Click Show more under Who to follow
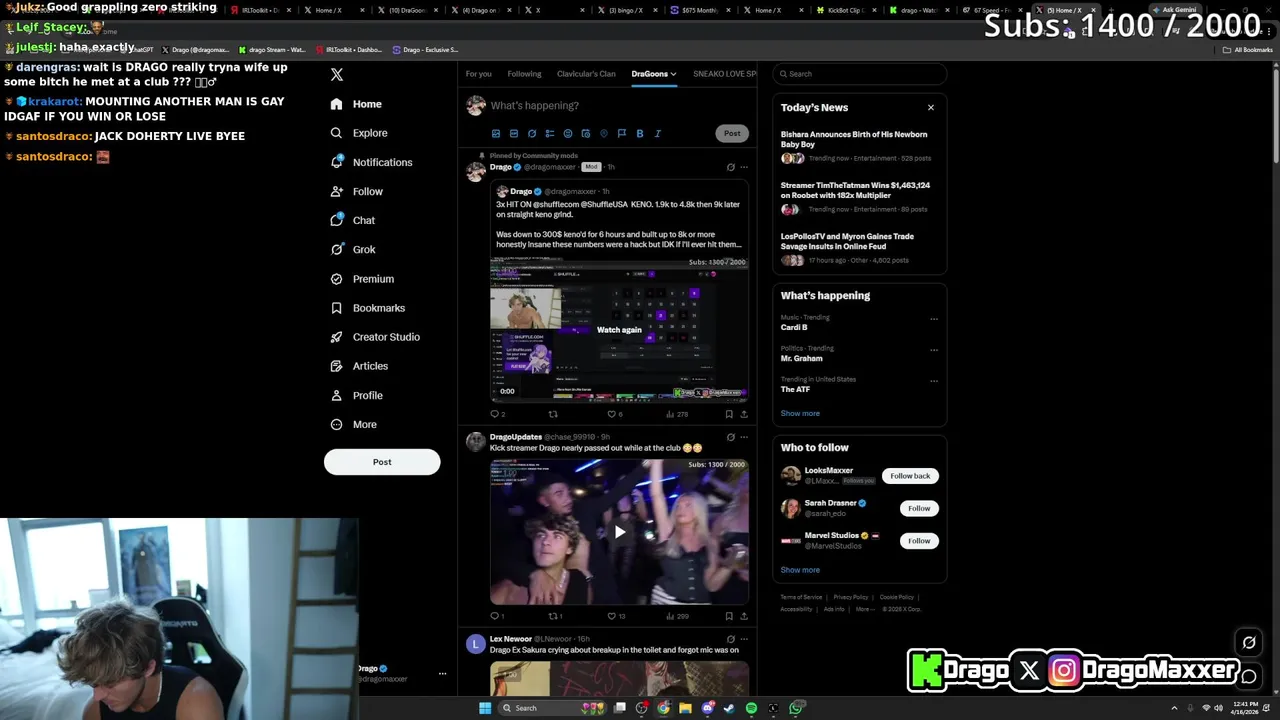Screen dimensions: 1280x720 pyautogui.click(x=800, y=570)
